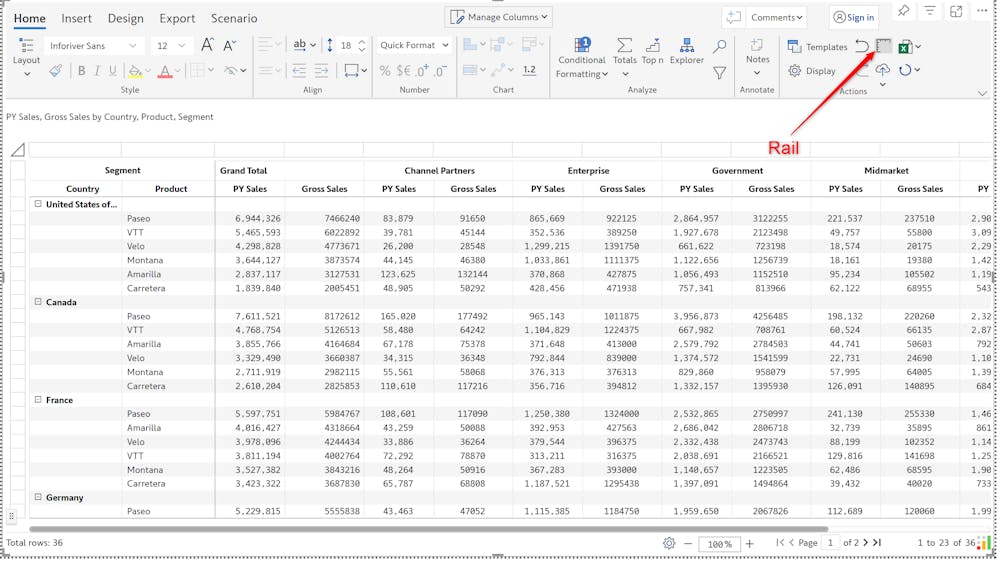The height and width of the screenshot is (561, 1000).
Task: Switch to the Design tab
Action: click(125, 18)
